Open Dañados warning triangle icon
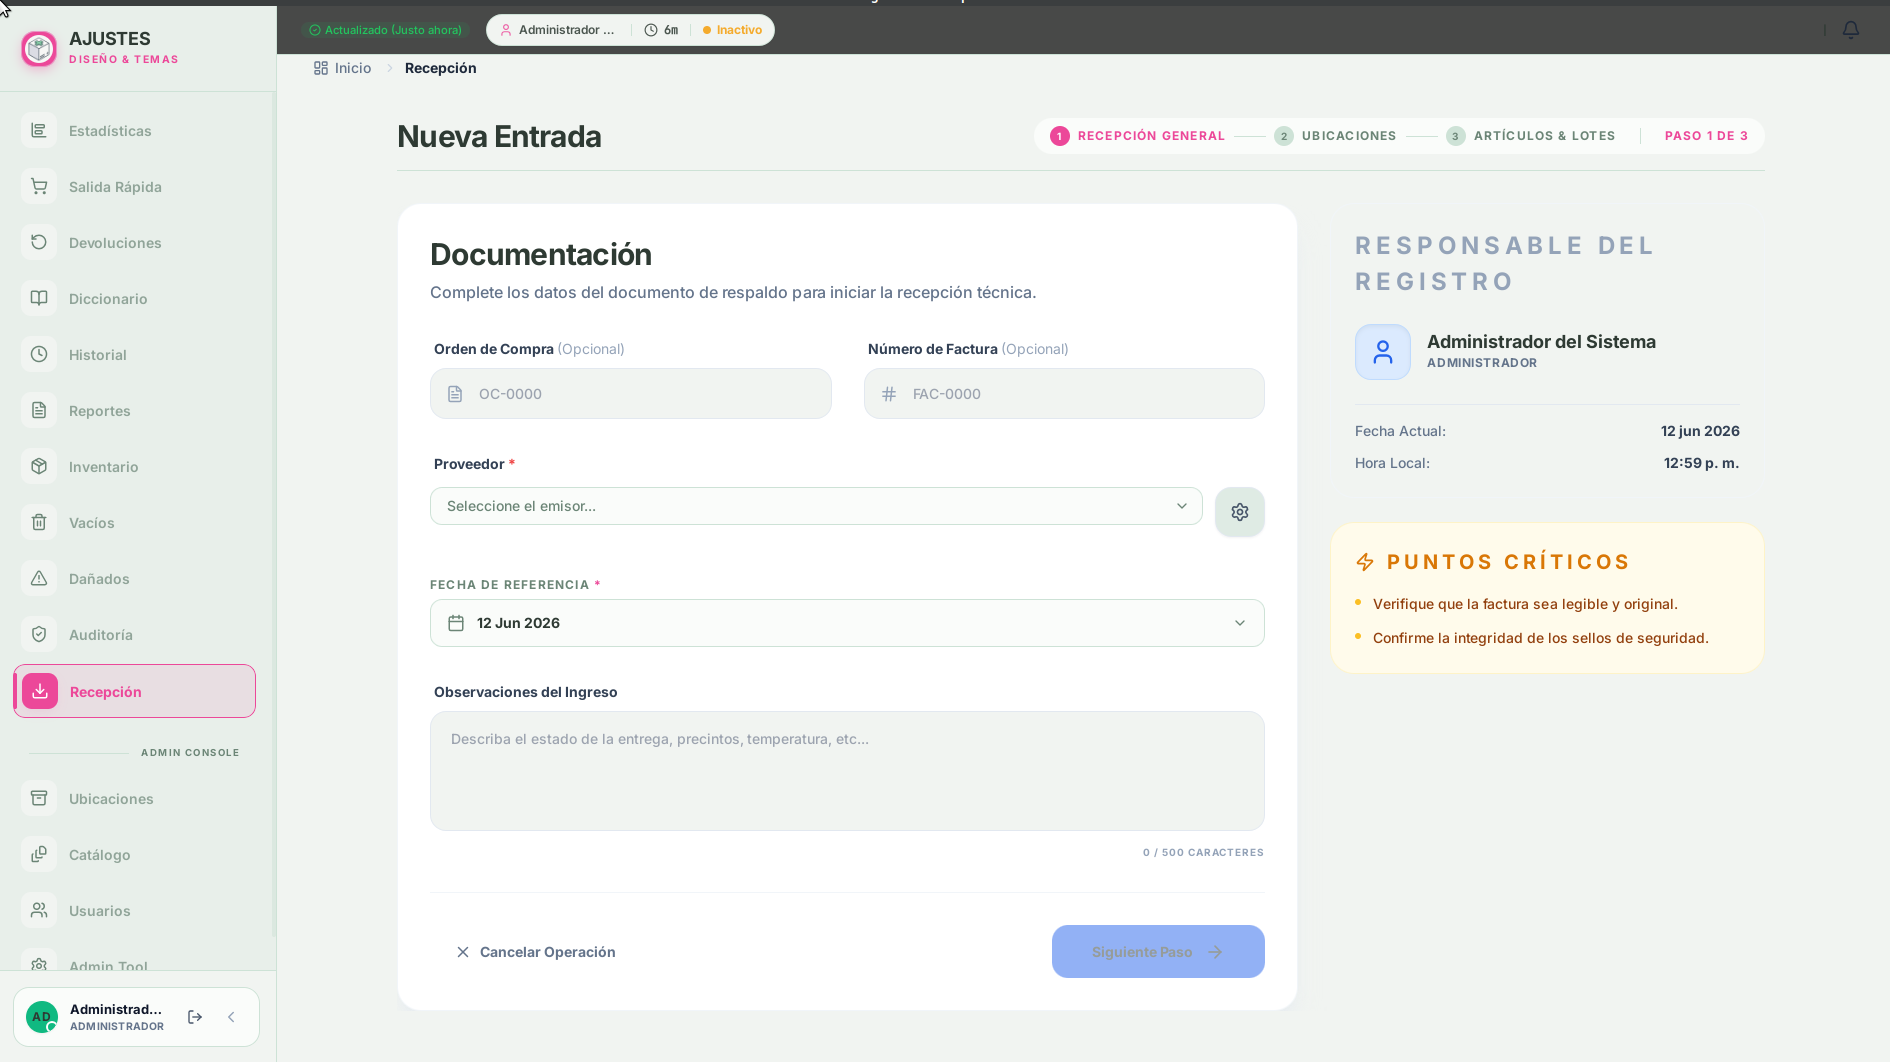 pos(39,579)
